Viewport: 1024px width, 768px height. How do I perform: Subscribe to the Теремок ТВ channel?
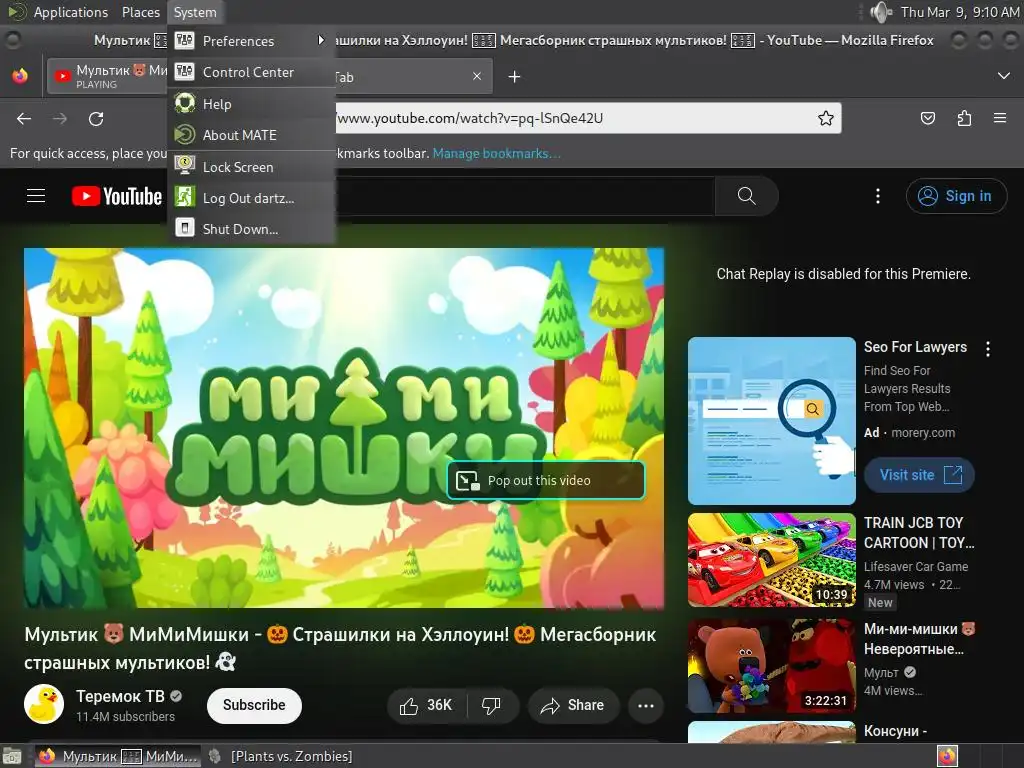click(254, 705)
